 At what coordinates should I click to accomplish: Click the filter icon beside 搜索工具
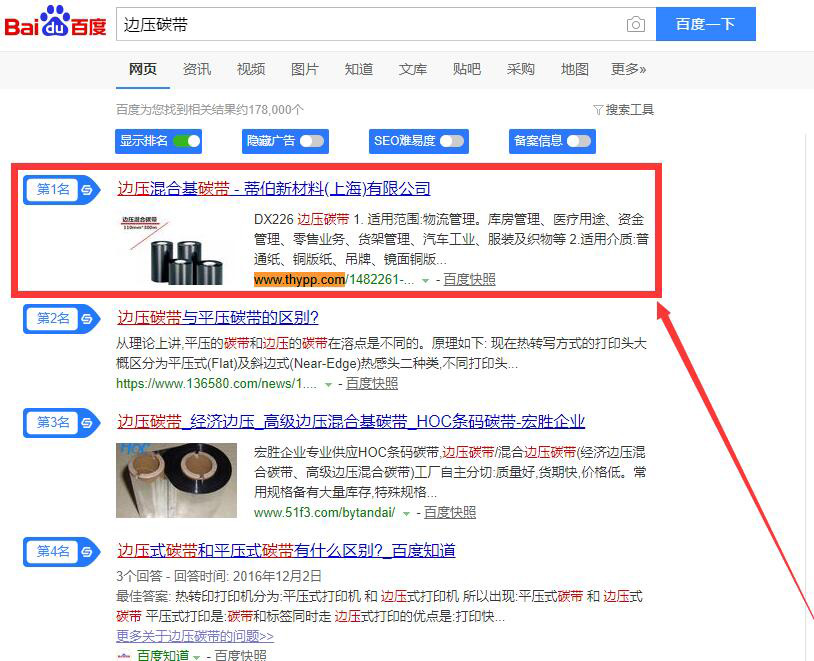click(x=598, y=110)
